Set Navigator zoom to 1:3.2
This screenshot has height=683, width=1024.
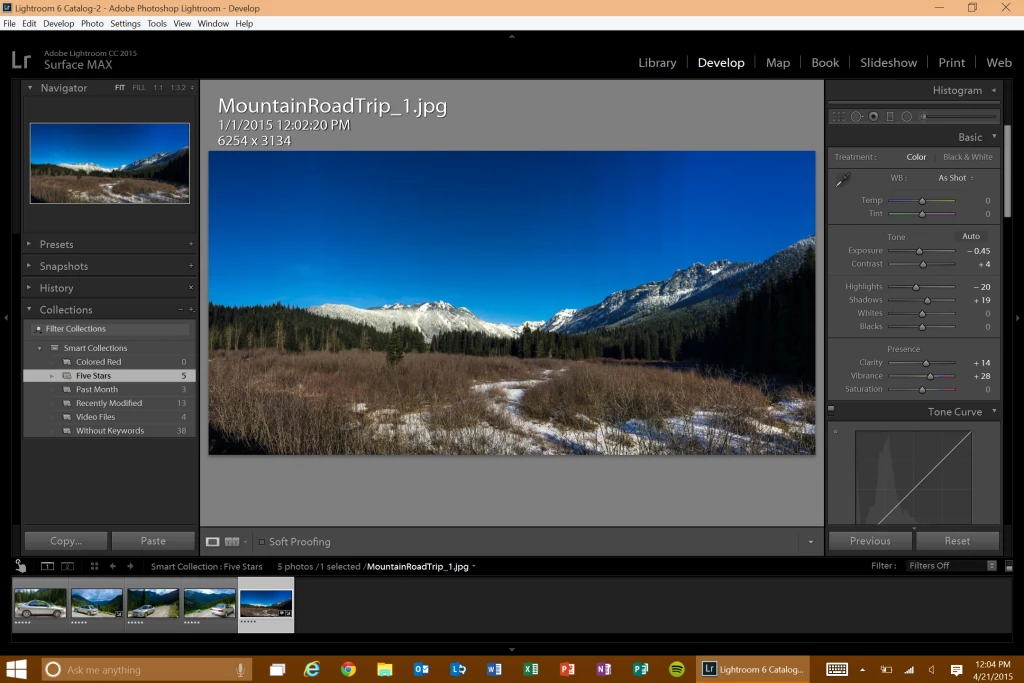(178, 87)
